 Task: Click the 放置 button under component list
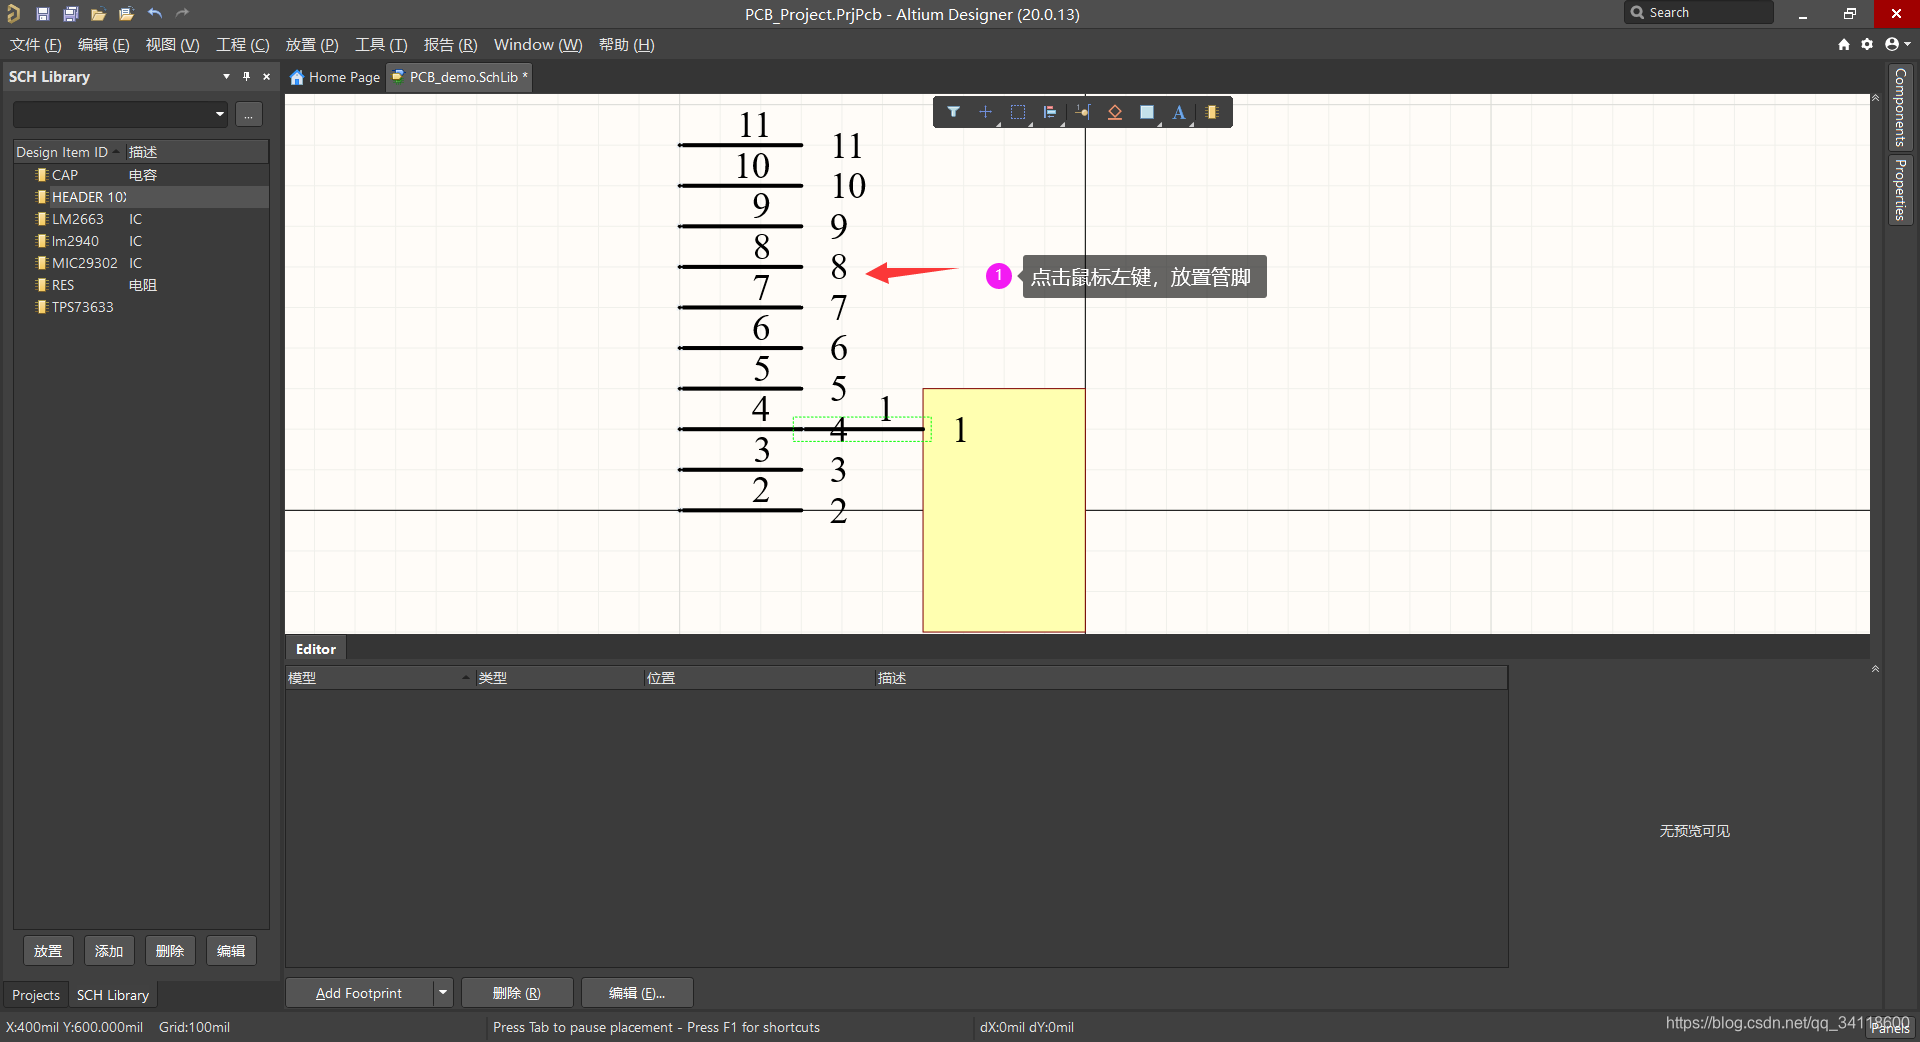click(48, 951)
